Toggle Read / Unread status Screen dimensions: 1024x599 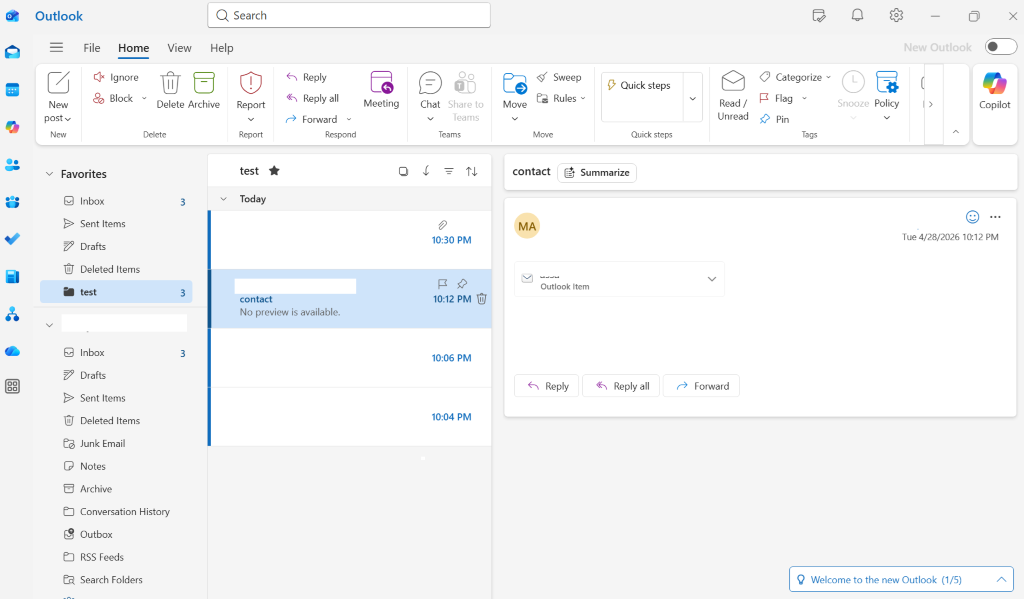tap(733, 95)
